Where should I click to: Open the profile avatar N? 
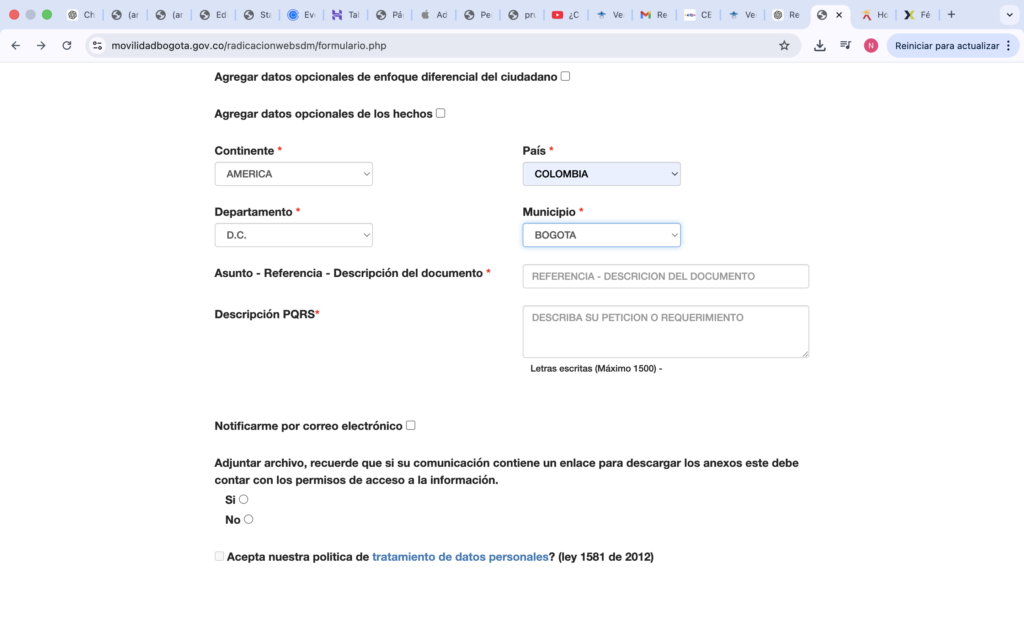pyautogui.click(x=871, y=45)
